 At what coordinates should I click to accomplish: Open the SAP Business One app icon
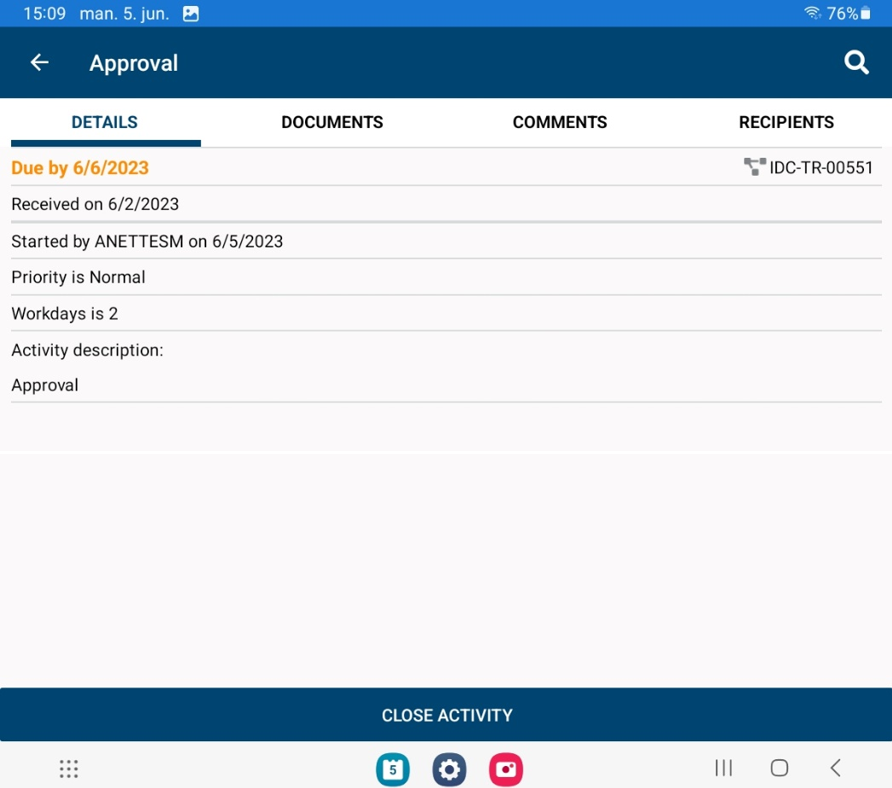[x=392, y=769]
